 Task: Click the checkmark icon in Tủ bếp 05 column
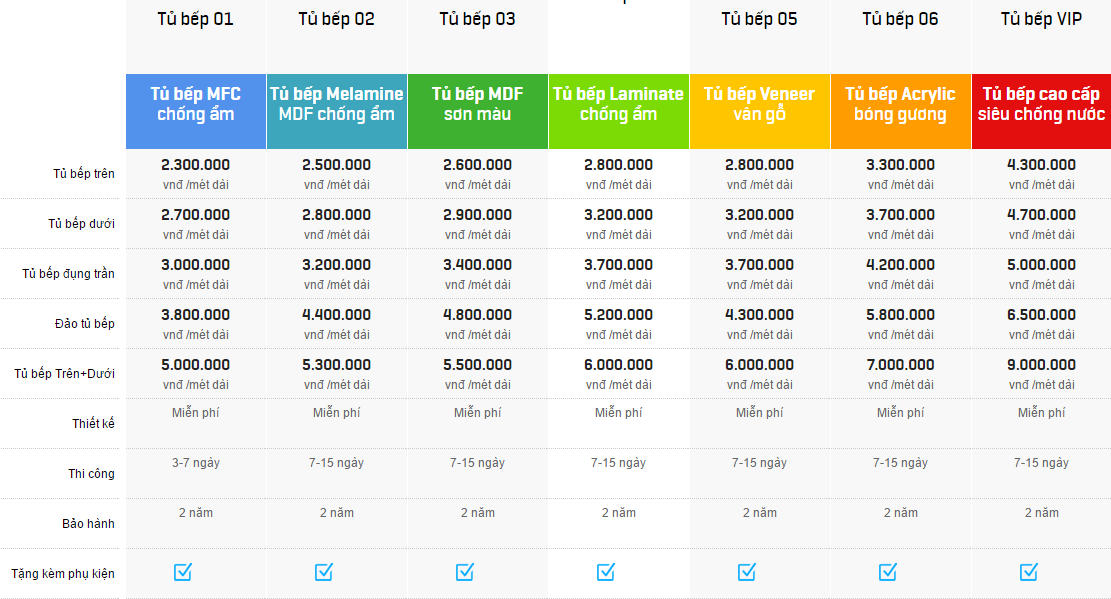(x=747, y=571)
